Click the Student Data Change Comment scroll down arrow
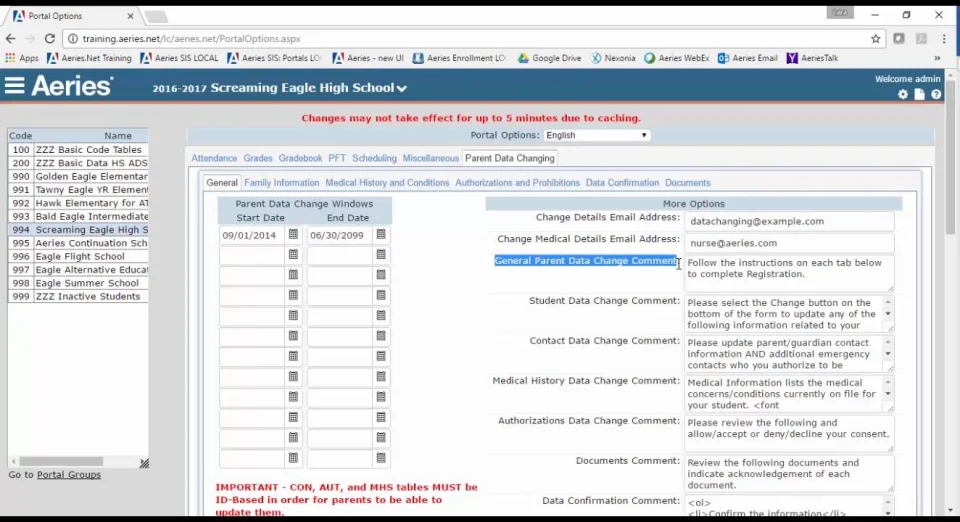Screen dimensions: 960x522 pyautogui.click(x=888, y=314)
